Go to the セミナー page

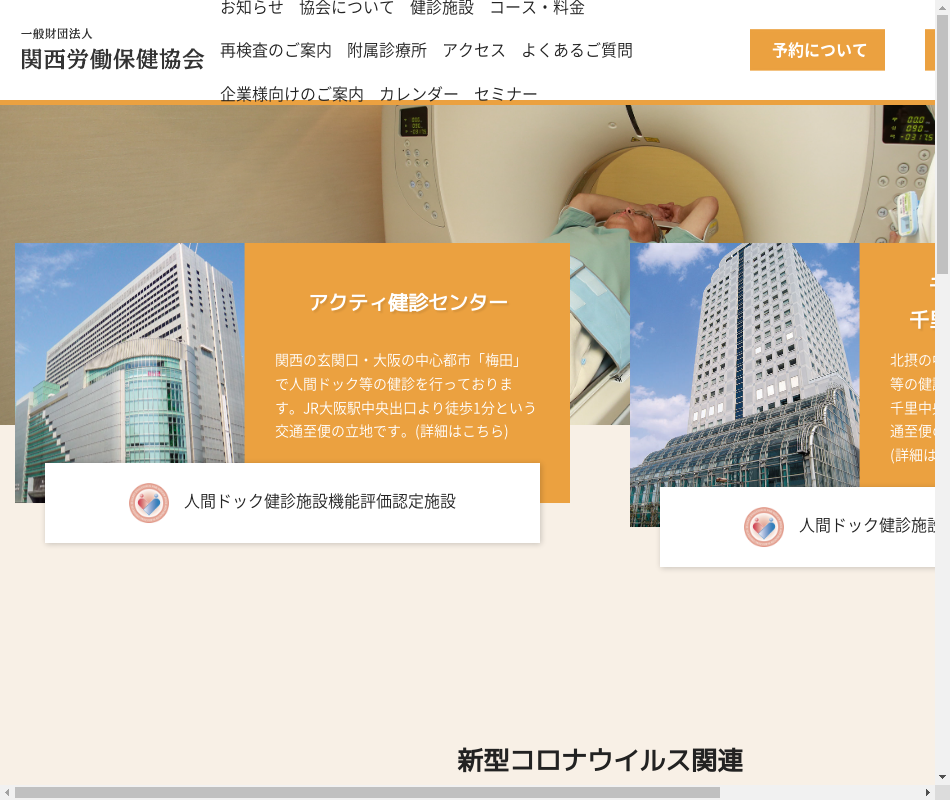pyautogui.click(x=505, y=94)
